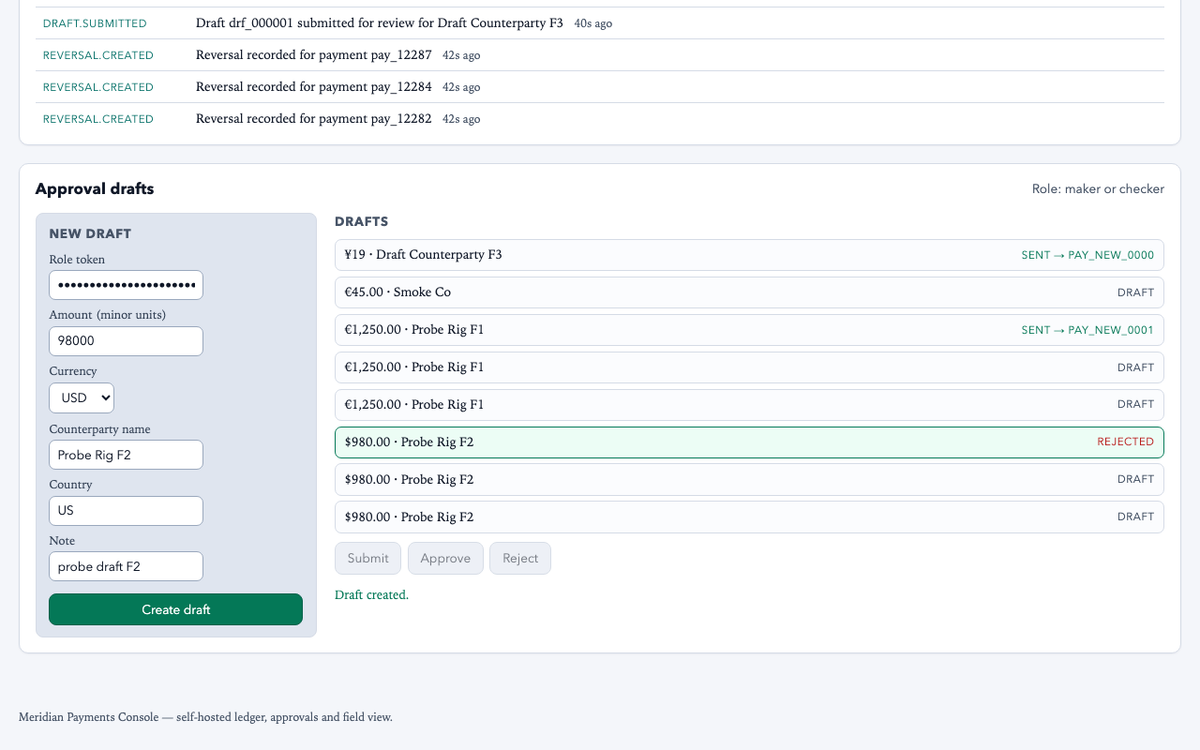Click the Submit button under drafts
Viewport: 1200px width, 750px height.
point(368,558)
